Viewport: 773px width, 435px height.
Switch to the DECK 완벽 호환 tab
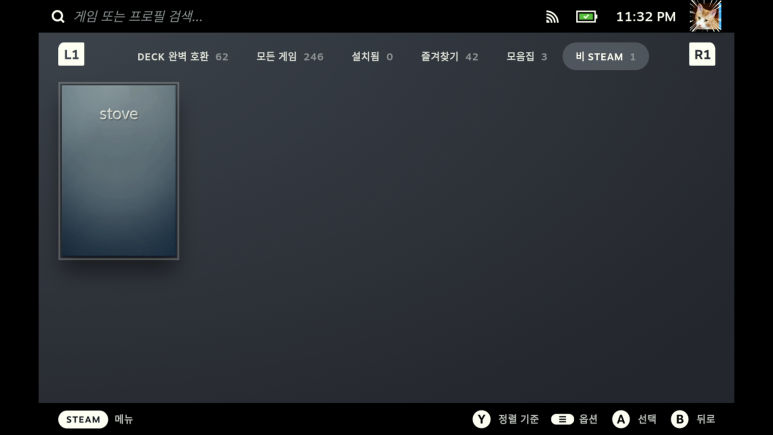182,57
